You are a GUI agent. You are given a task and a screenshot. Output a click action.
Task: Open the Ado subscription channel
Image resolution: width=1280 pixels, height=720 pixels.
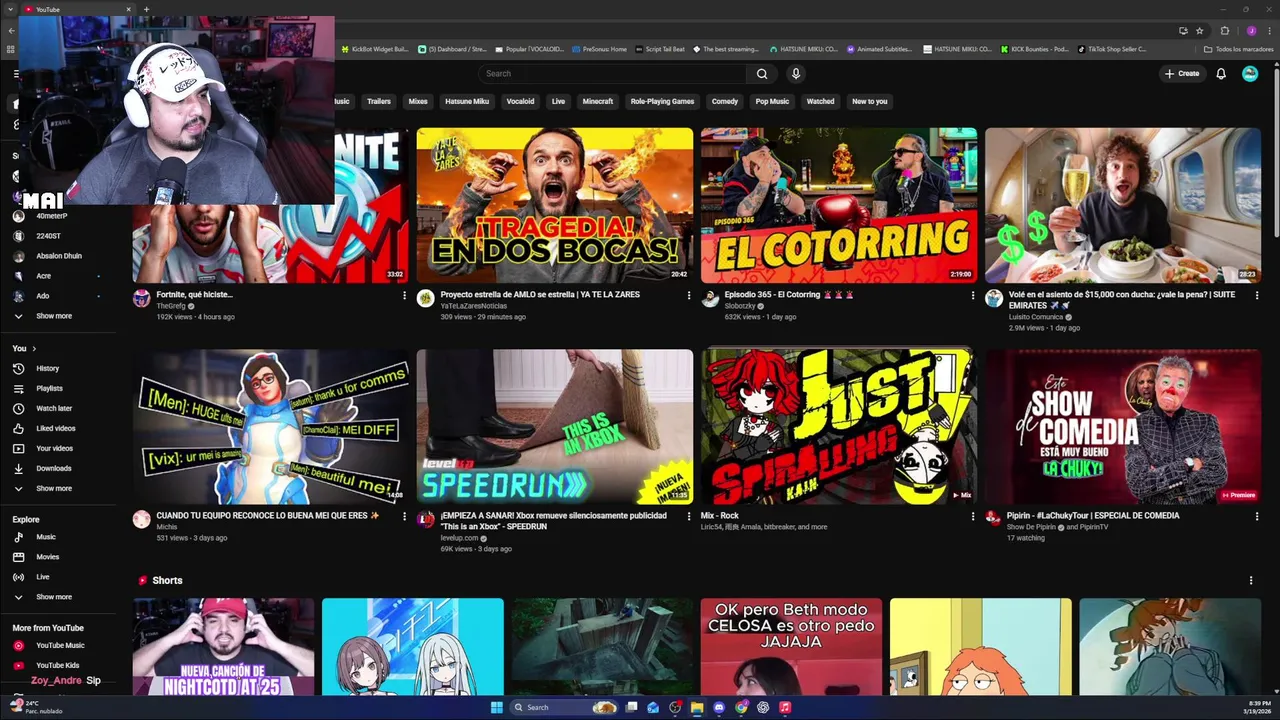[x=43, y=296]
